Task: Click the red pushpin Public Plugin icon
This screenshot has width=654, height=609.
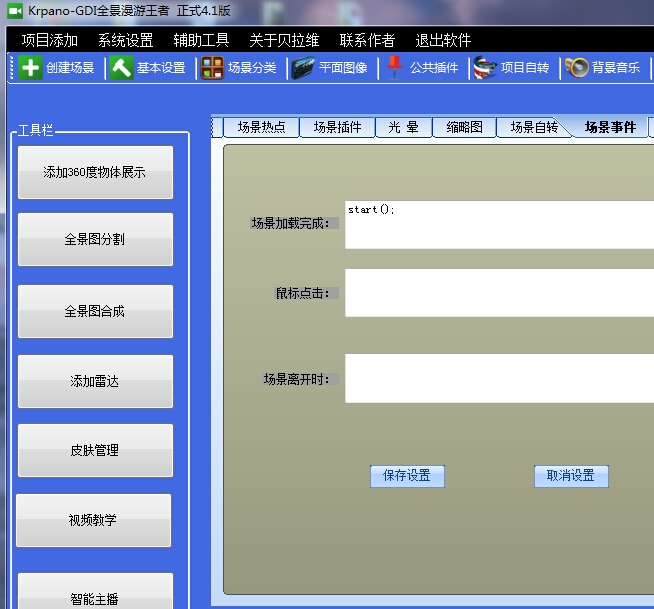Action: pyautogui.click(x=394, y=67)
